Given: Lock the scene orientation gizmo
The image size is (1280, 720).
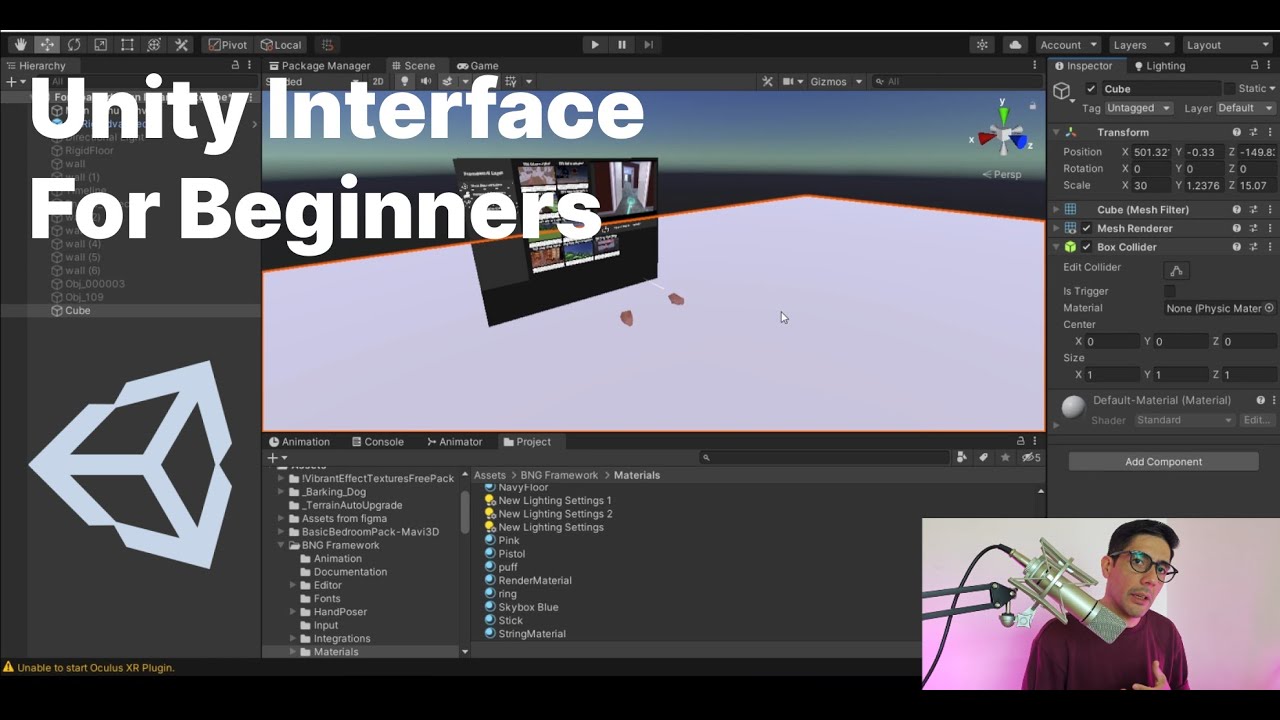Looking at the screenshot, I should [1033, 105].
